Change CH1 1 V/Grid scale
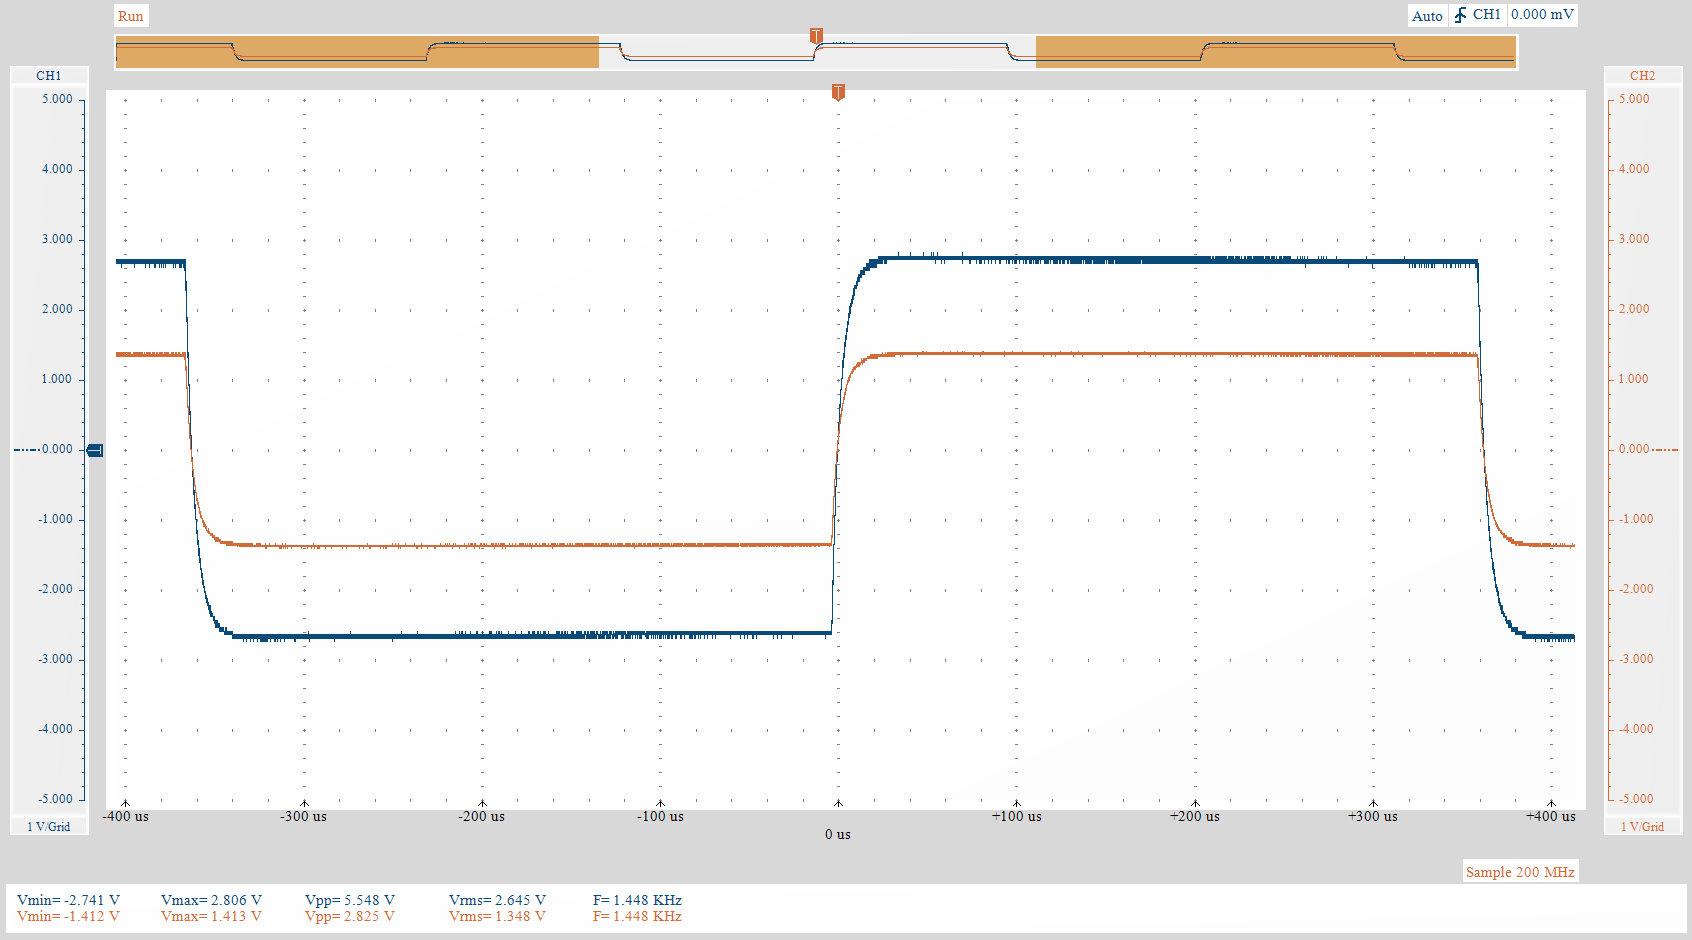1692x940 pixels. click(49, 826)
